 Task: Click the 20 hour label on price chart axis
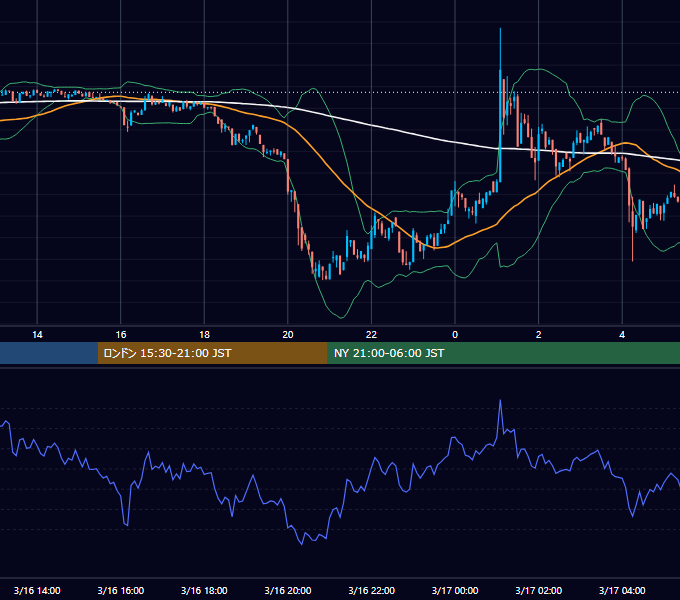coord(288,335)
